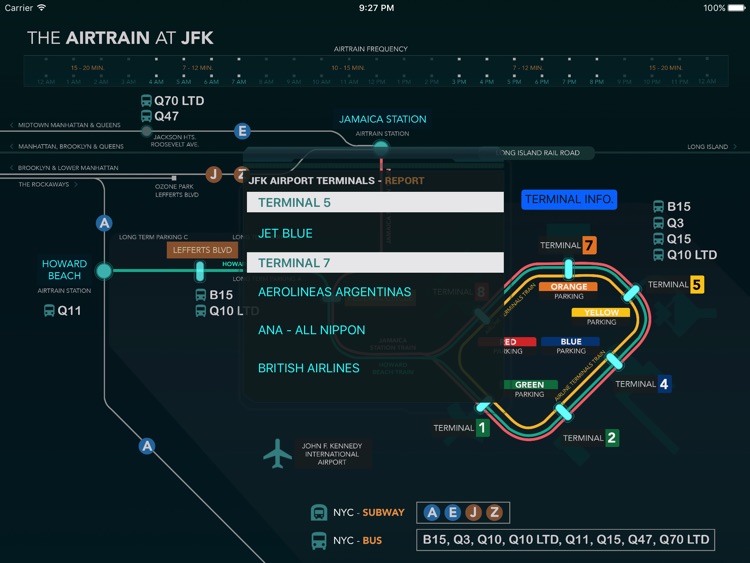750x563 pixels.
Task: Tap Terminal 7 orange number badge
Action: tap(589, 245)
